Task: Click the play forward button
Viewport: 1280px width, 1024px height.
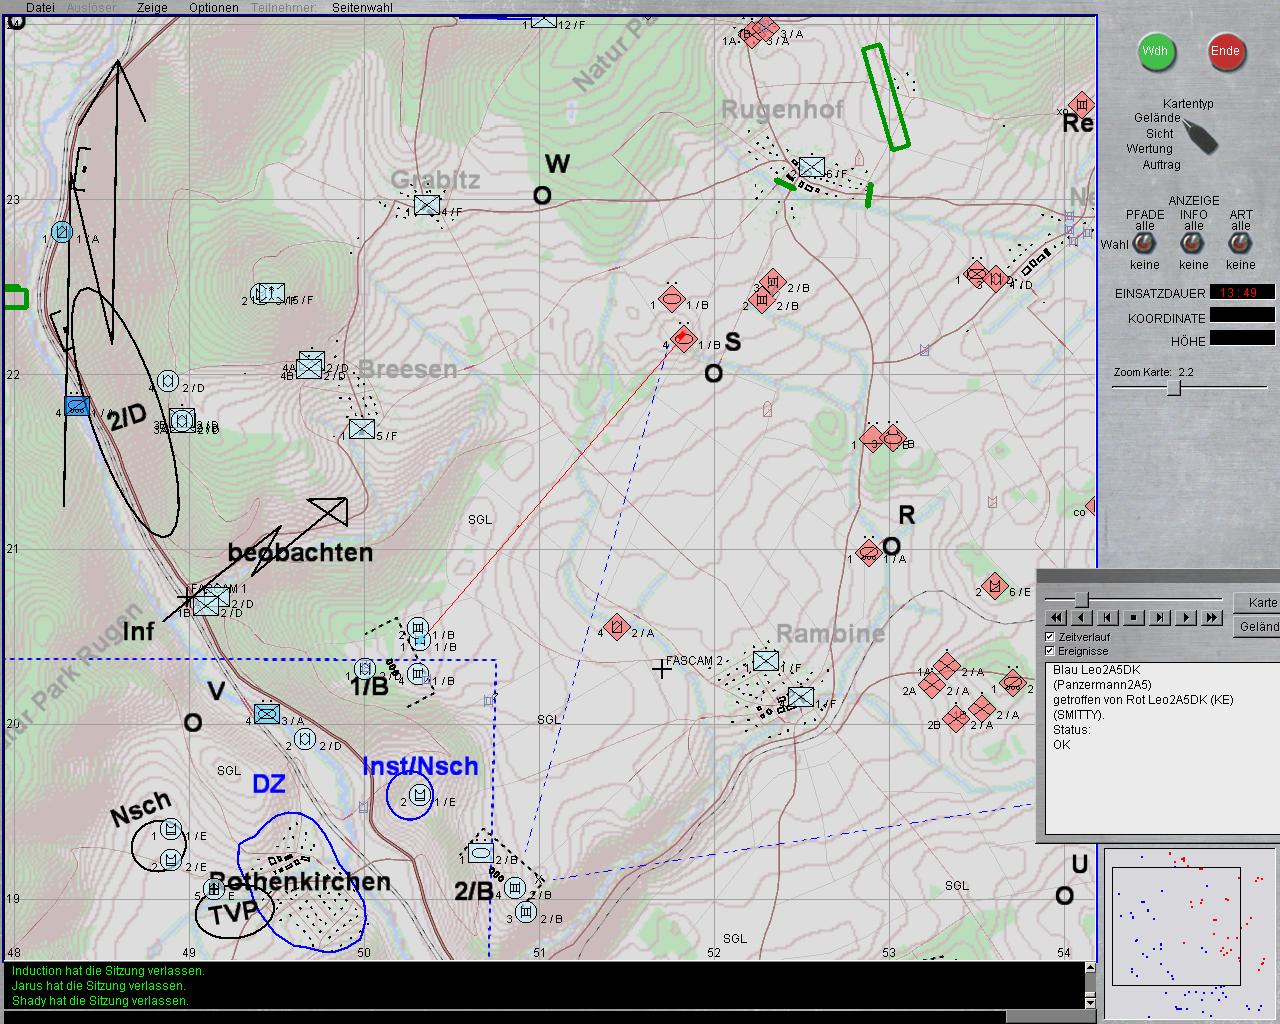Action: coord(1185,618)
